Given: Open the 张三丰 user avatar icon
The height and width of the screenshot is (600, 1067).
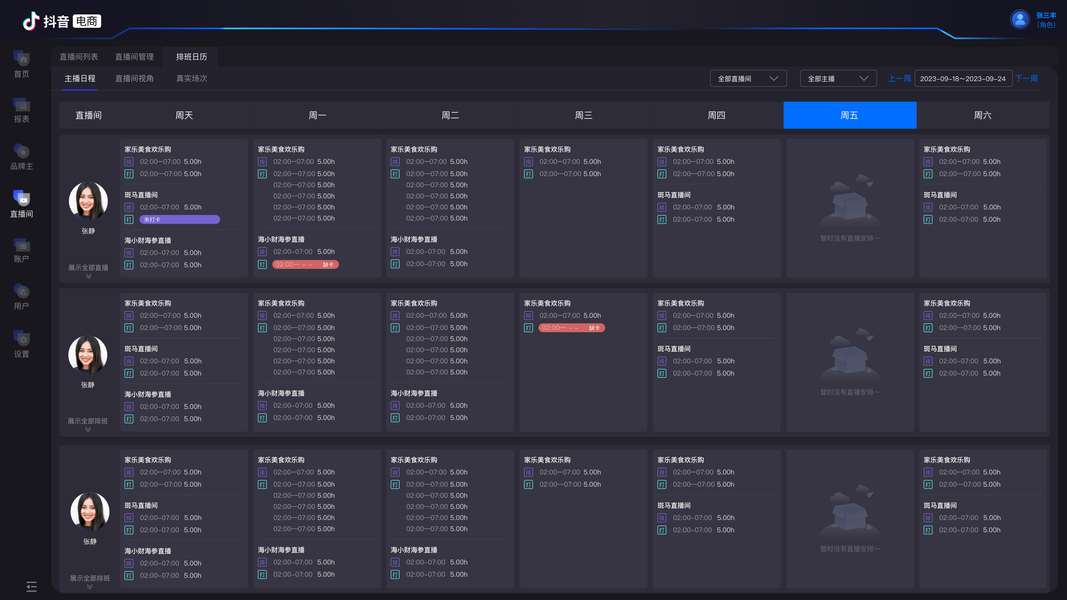Looking at the screenshot, I should pos(1019,20).
